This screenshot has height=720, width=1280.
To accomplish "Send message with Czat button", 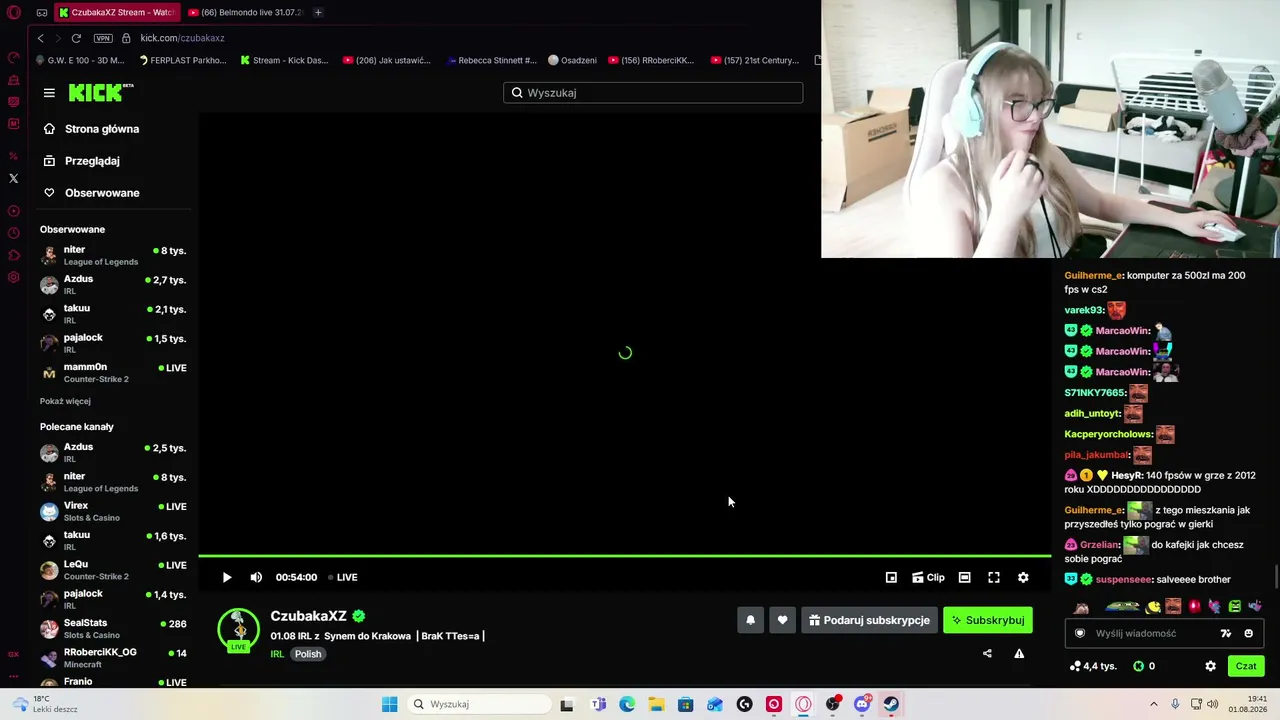I will pos(1246,666).
